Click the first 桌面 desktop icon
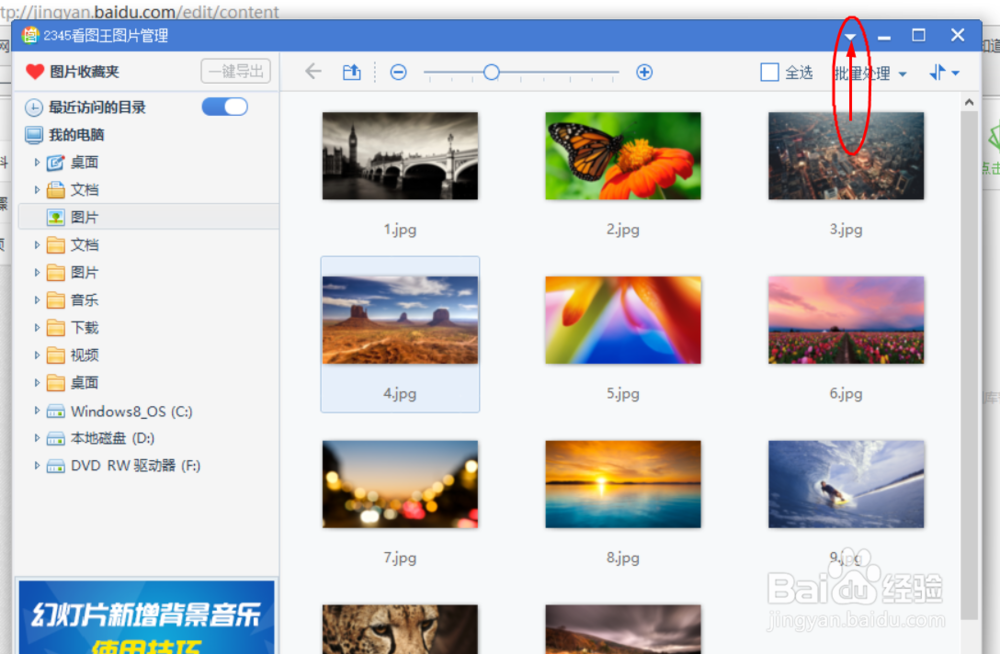The image size is (1000, 654). pos(56,162)
